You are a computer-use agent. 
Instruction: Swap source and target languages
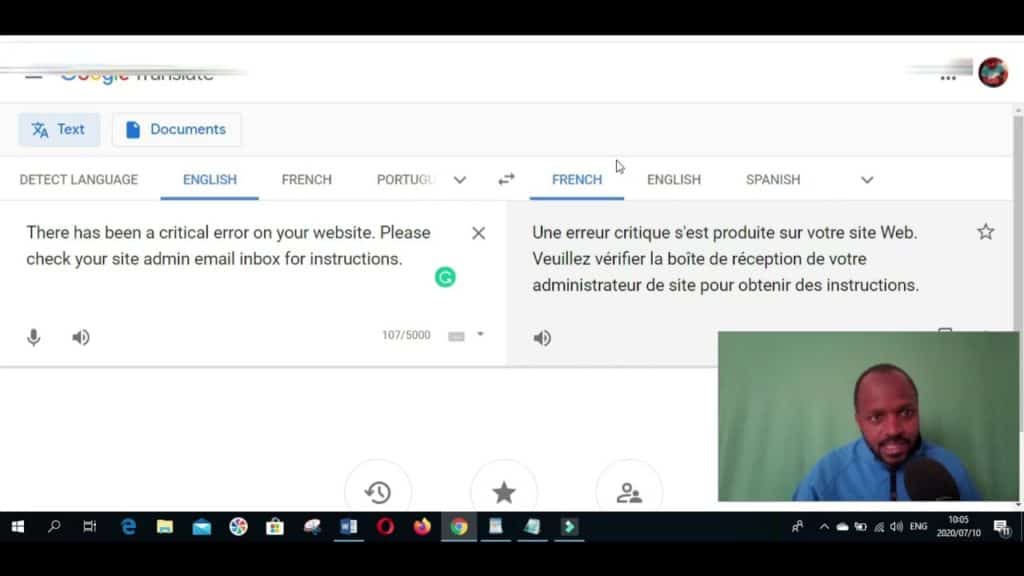[x=506, y=179]
